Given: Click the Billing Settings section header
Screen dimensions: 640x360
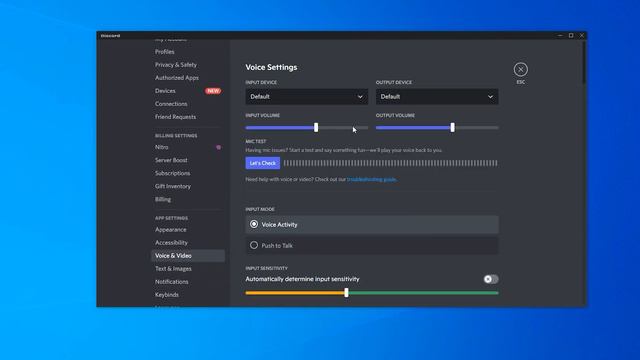Looking at the screenshot, I should pos(176,136).
